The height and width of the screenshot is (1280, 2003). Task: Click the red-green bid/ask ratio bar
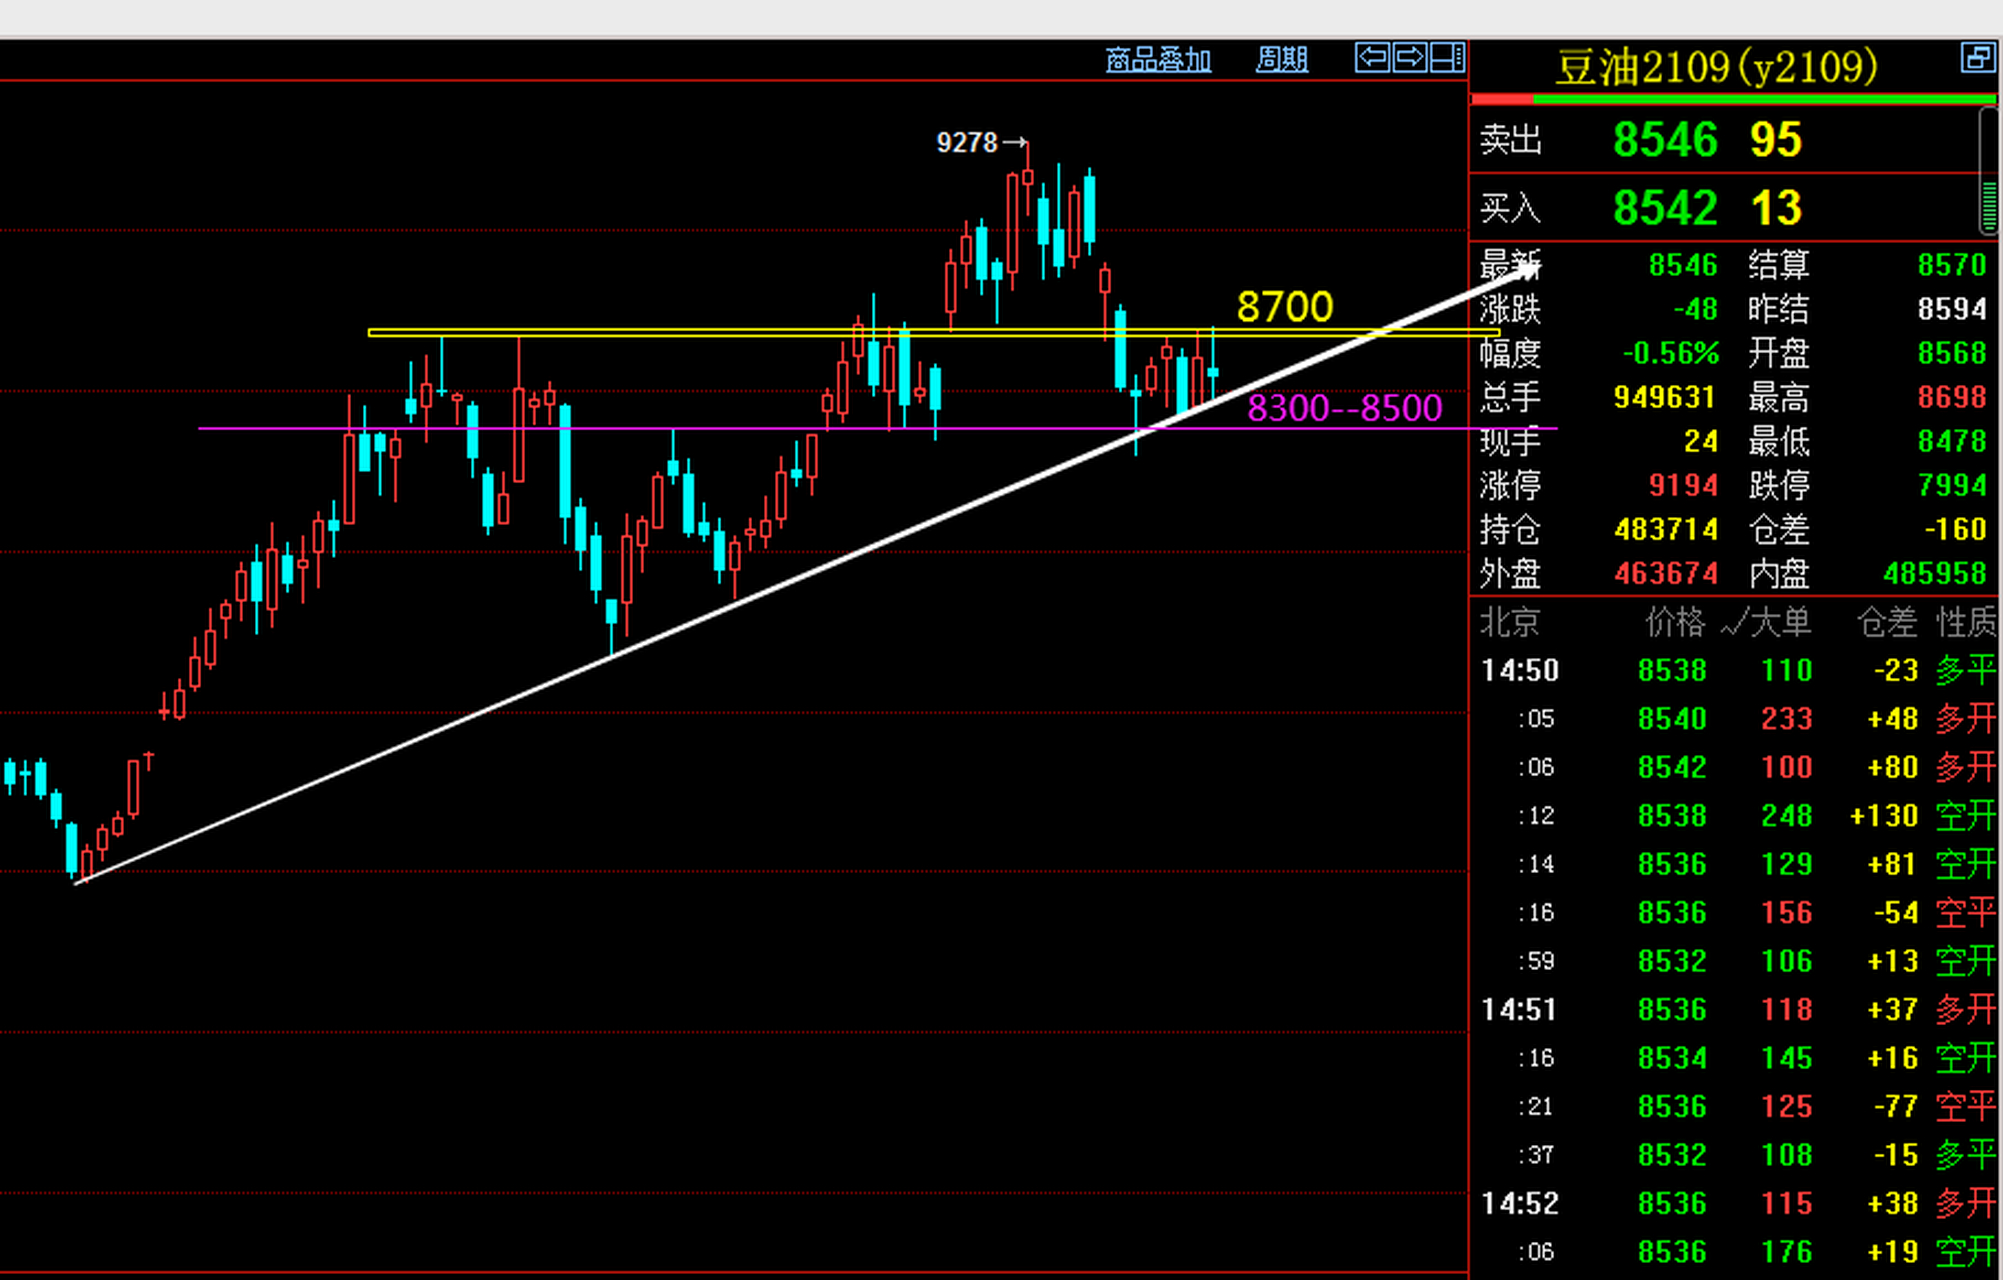(1733, 99)
